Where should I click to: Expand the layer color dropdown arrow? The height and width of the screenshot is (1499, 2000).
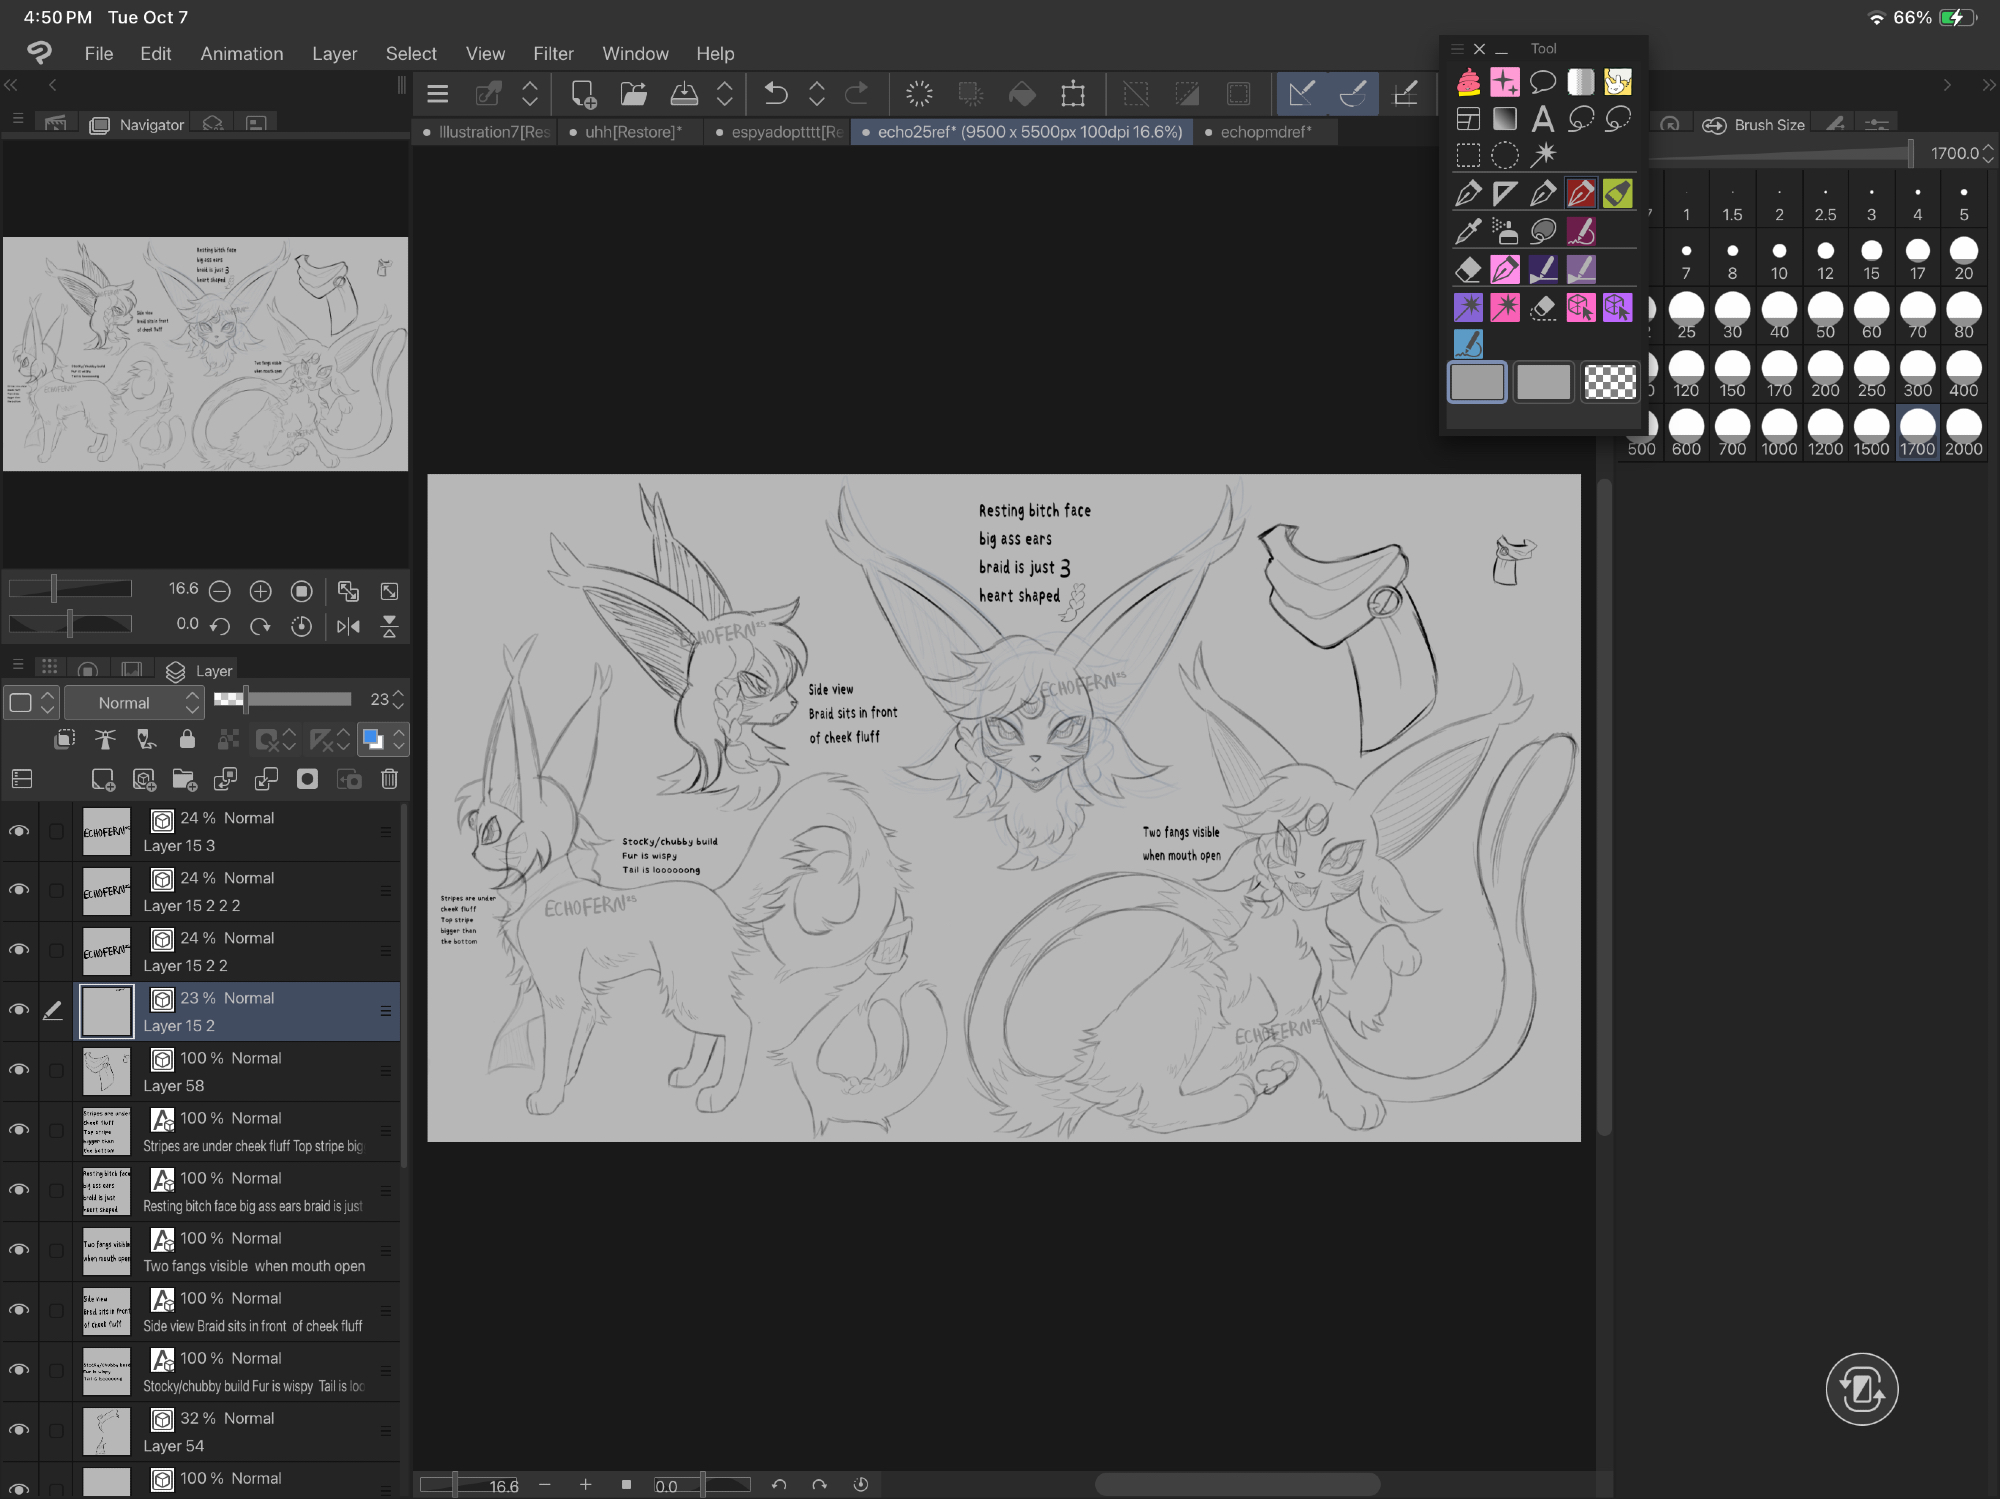399,740
